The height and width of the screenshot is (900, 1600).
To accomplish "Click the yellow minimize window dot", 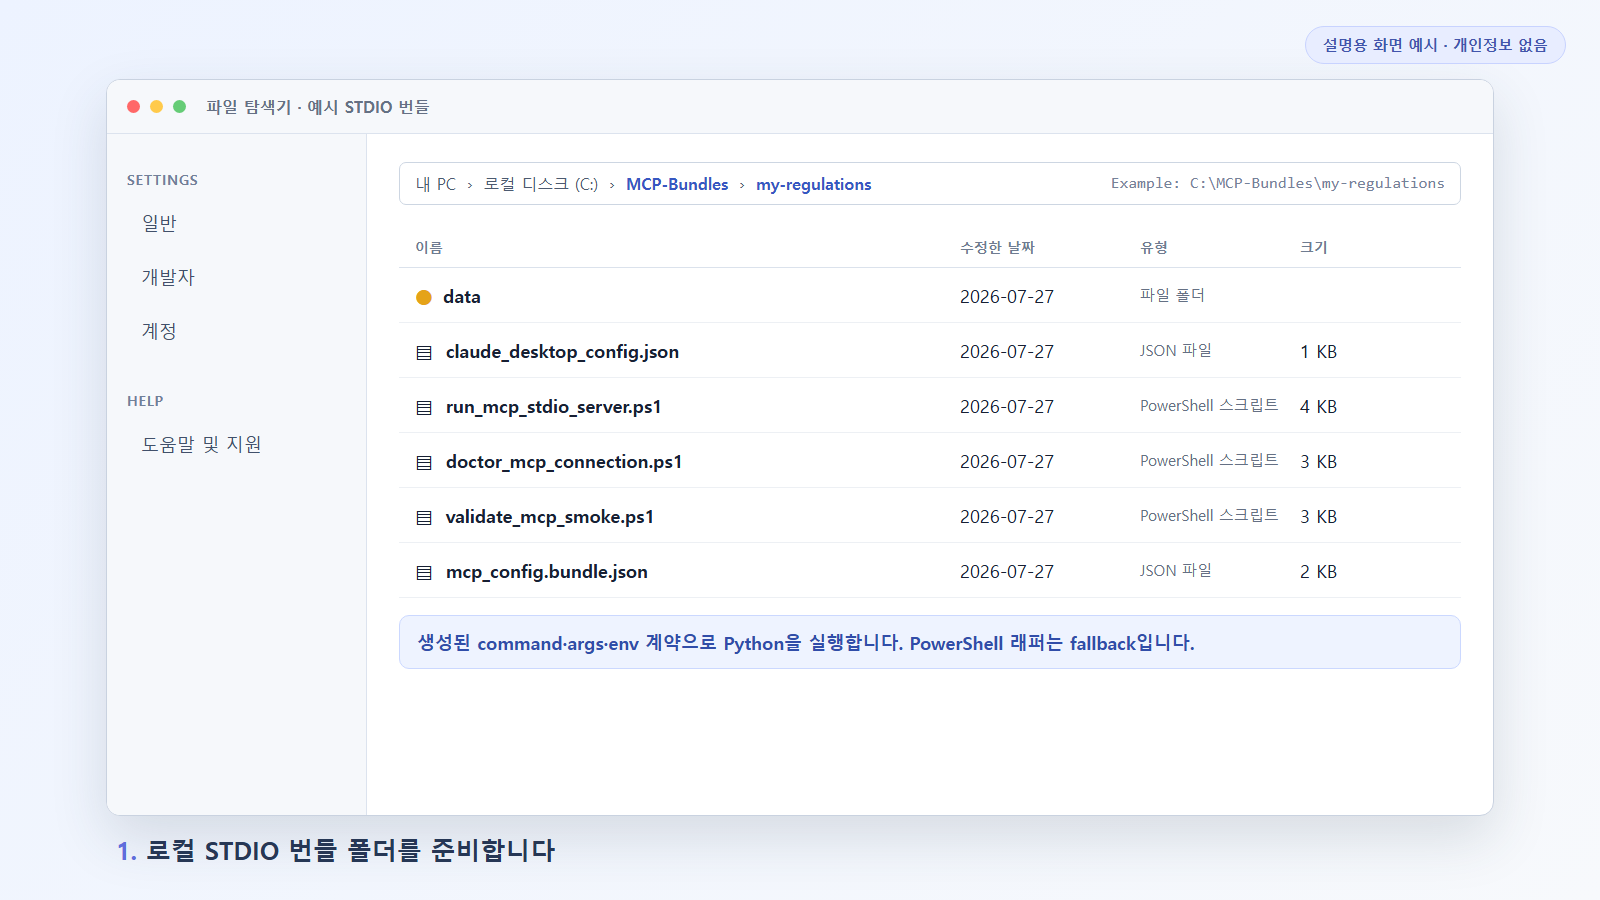I will tap(156, 106).
